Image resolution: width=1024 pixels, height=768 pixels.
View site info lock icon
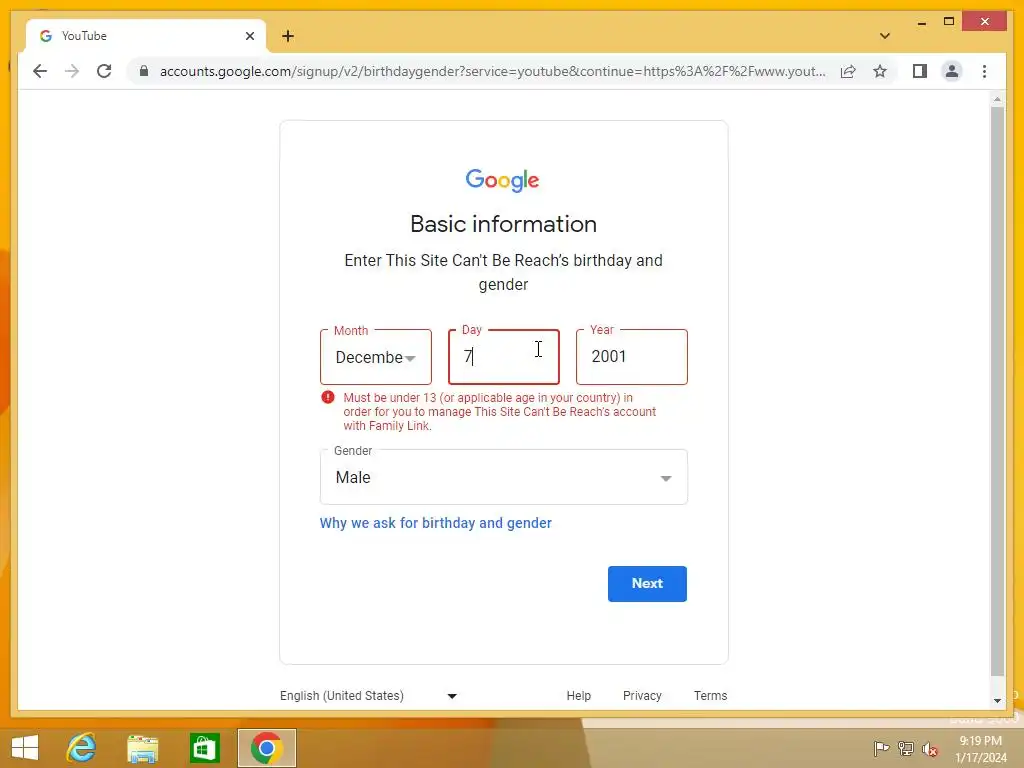144,71
